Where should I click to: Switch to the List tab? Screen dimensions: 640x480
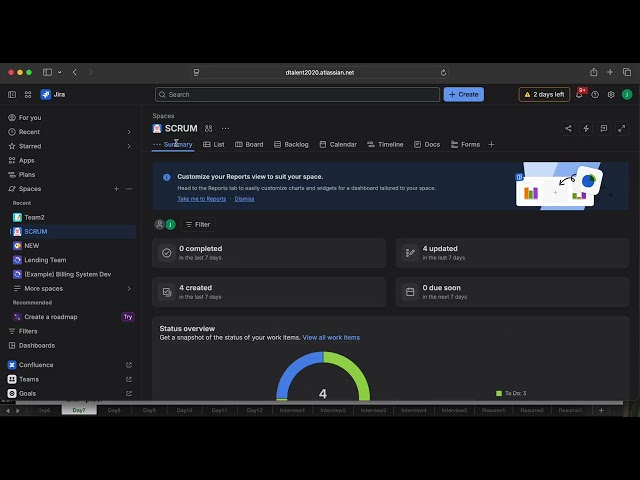click(214, 144)
